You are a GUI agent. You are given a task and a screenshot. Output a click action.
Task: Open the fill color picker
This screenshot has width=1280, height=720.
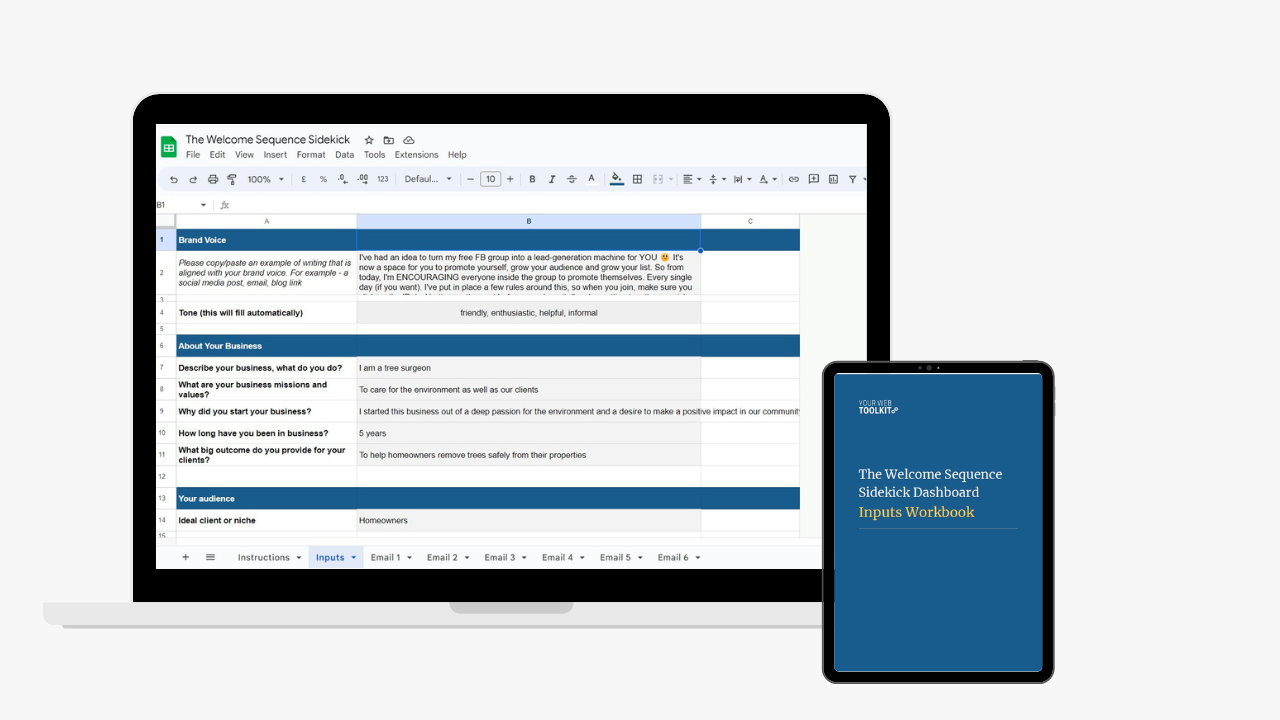coord(617,180)
